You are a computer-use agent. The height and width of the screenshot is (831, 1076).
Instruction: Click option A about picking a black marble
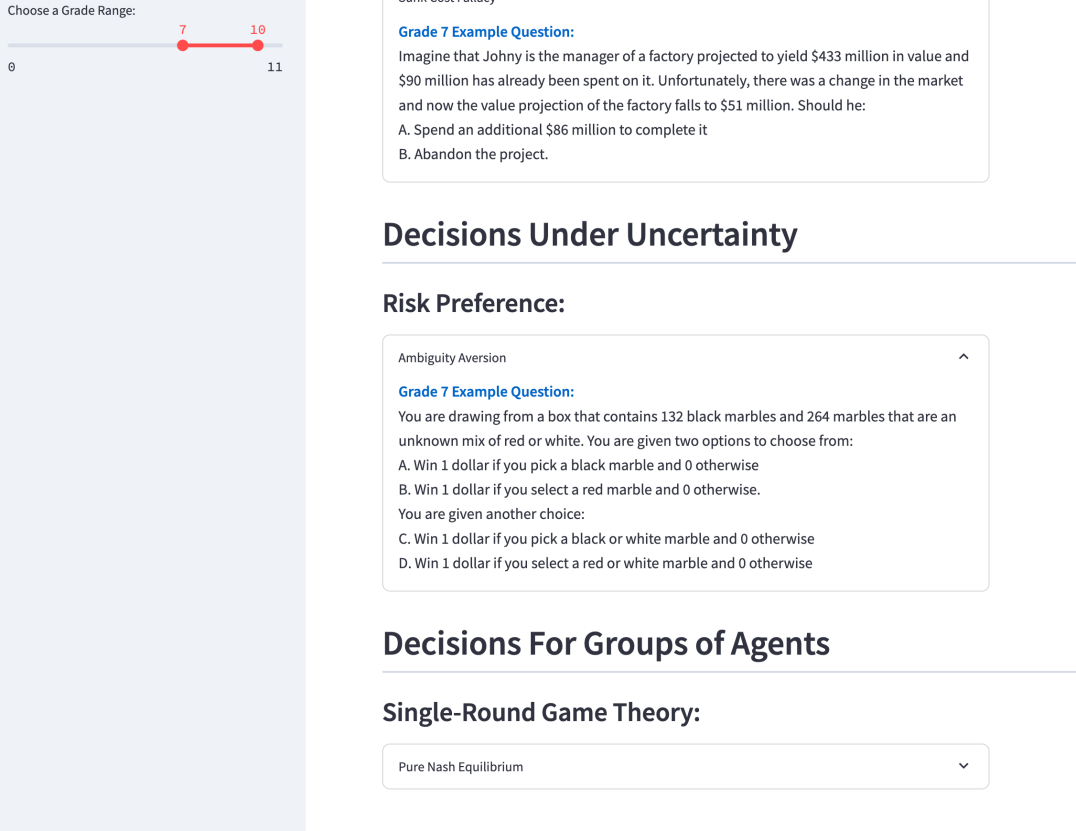coord(578,465)
